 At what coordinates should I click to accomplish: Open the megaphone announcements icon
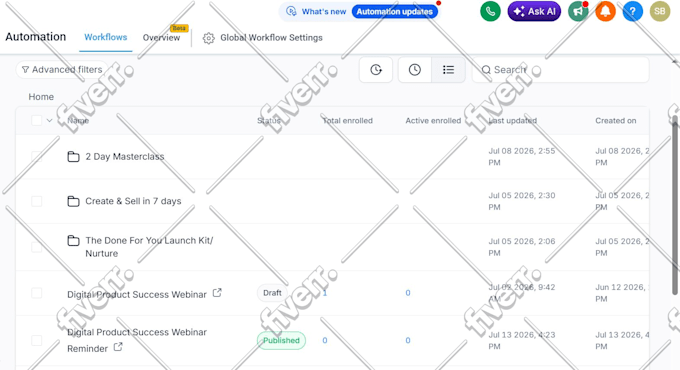click(578, 11)
